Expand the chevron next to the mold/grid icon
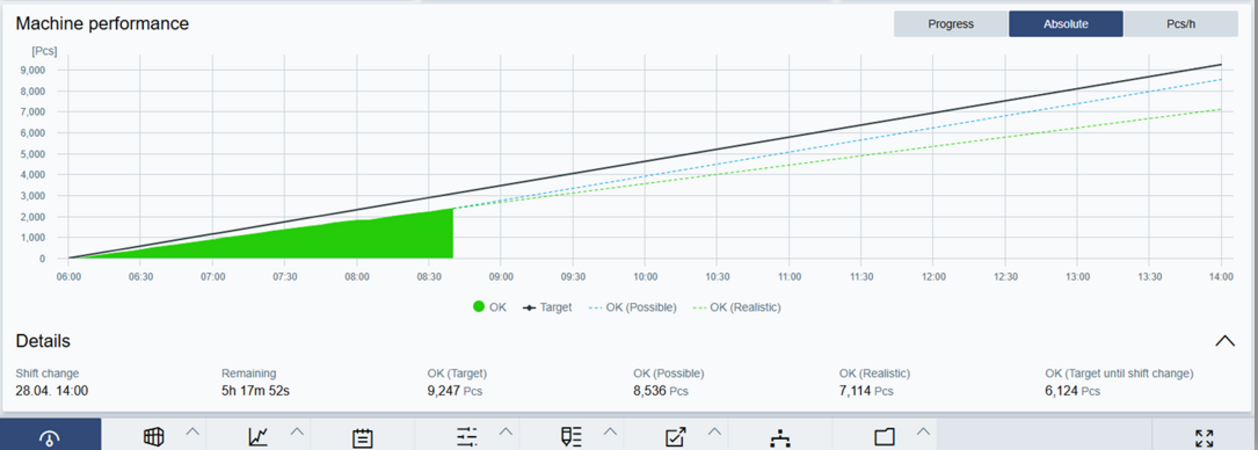Viewport: 1258px width, 450px height. (x=193, y=432)
